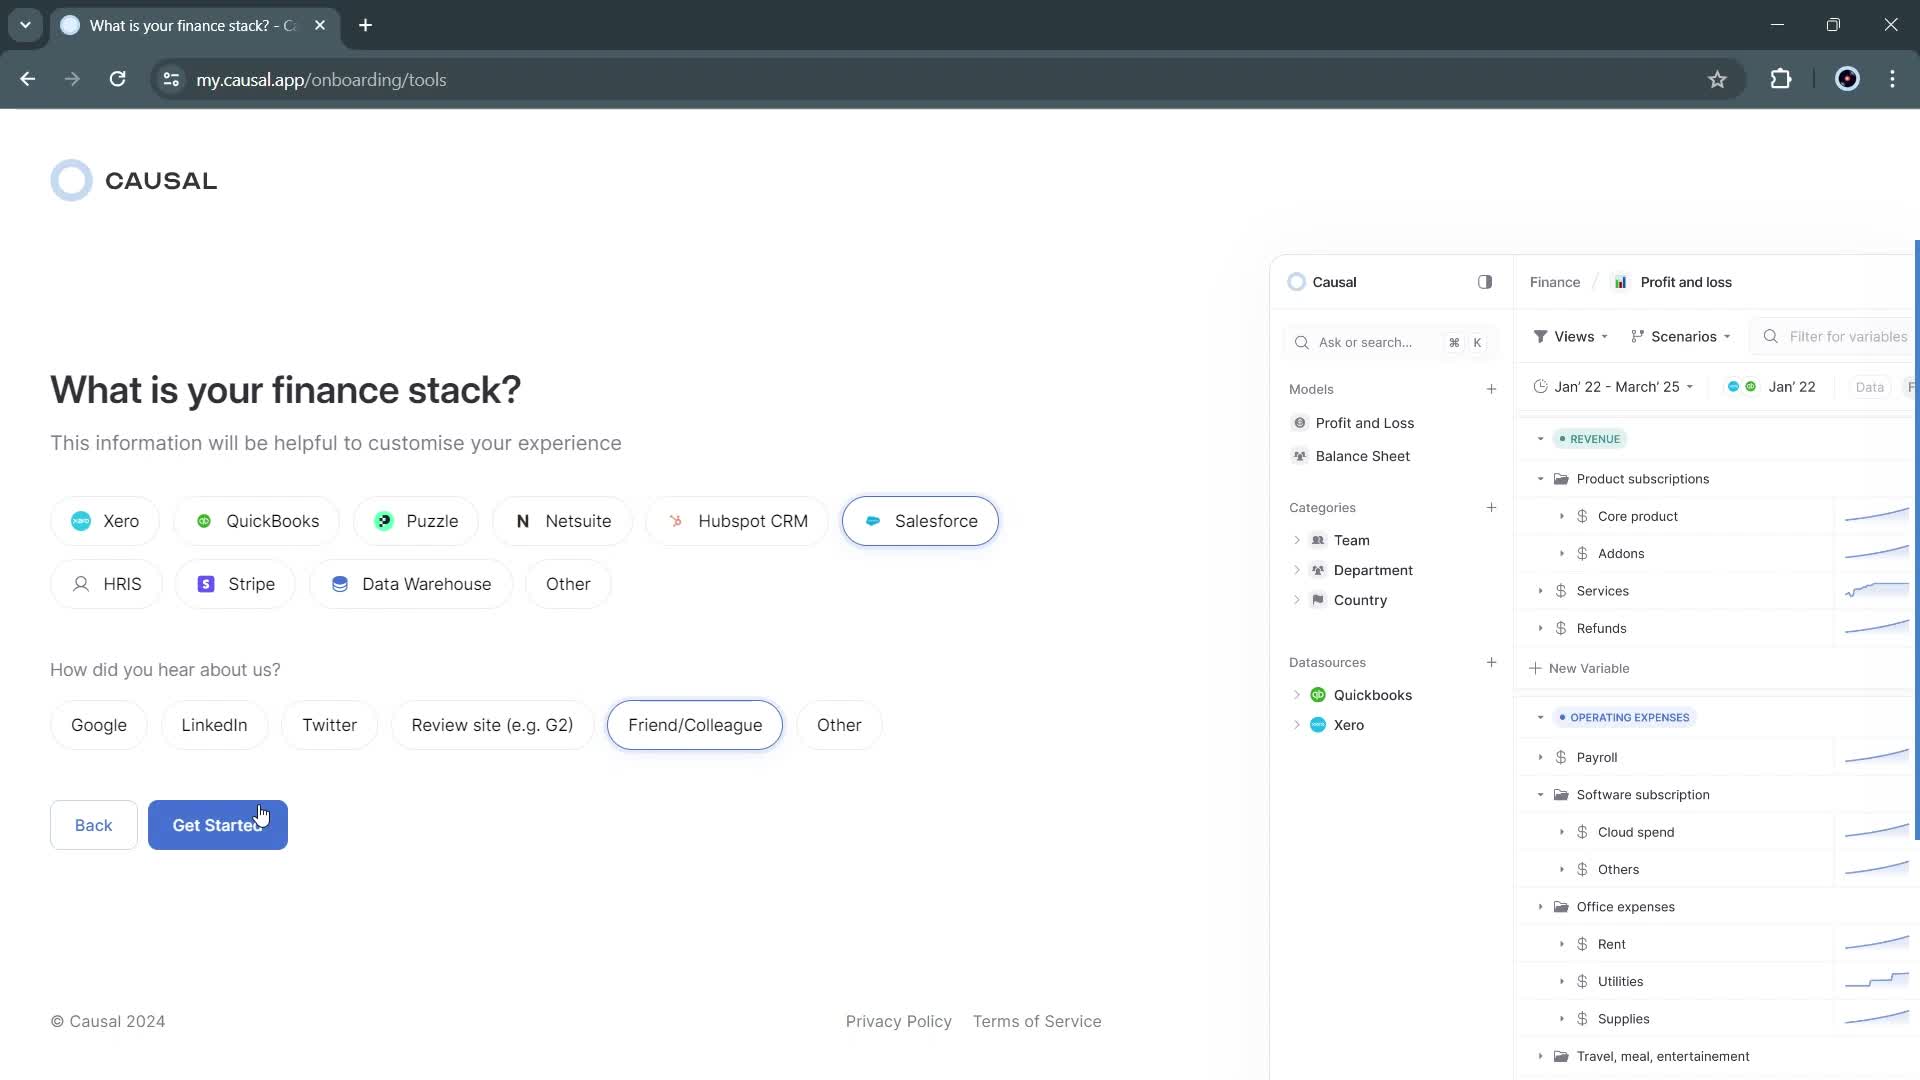This screenshot has height=1080, width=1920.
Task: Open the Scenarios dropdown
Action: pyautogui.click(x=1685, y=336)
